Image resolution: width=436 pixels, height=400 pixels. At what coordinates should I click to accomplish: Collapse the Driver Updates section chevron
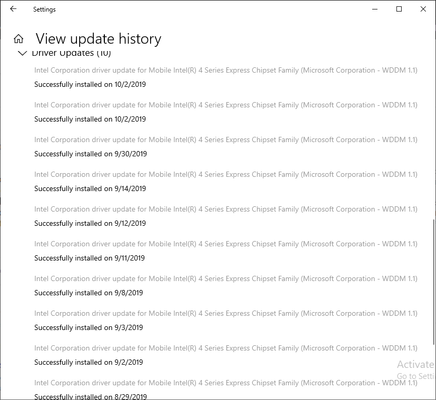[x=22, y=53]
